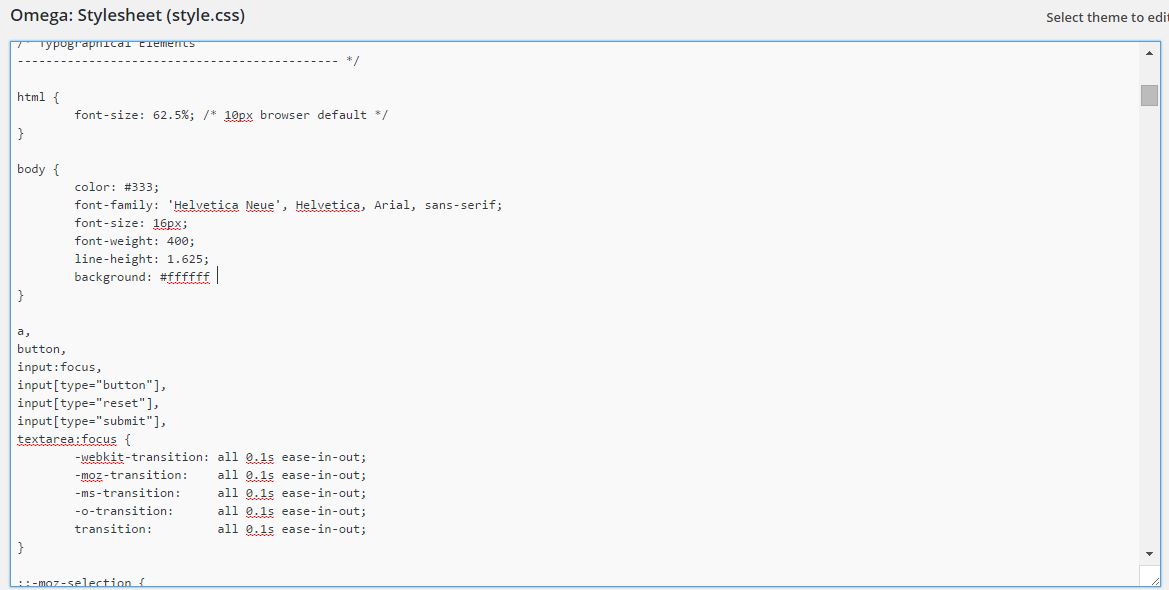
Task: Click the scrollbar down arrow
Action: pyautogui.click(x=1149, y=554)
